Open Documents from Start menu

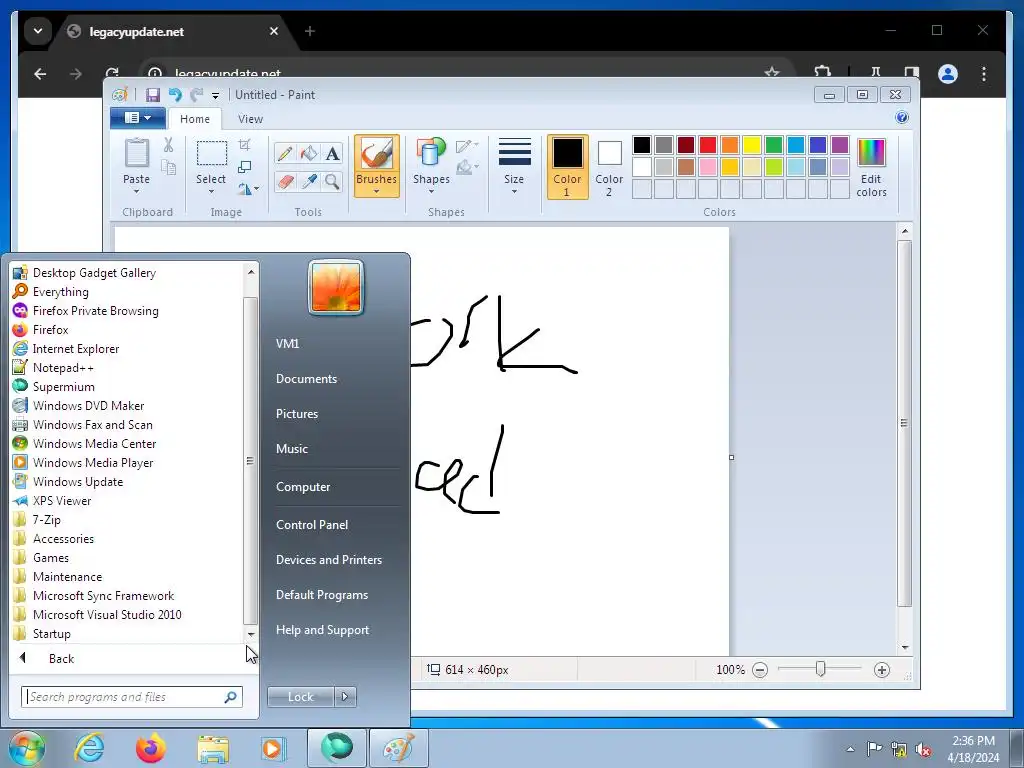tap(306, 379)
